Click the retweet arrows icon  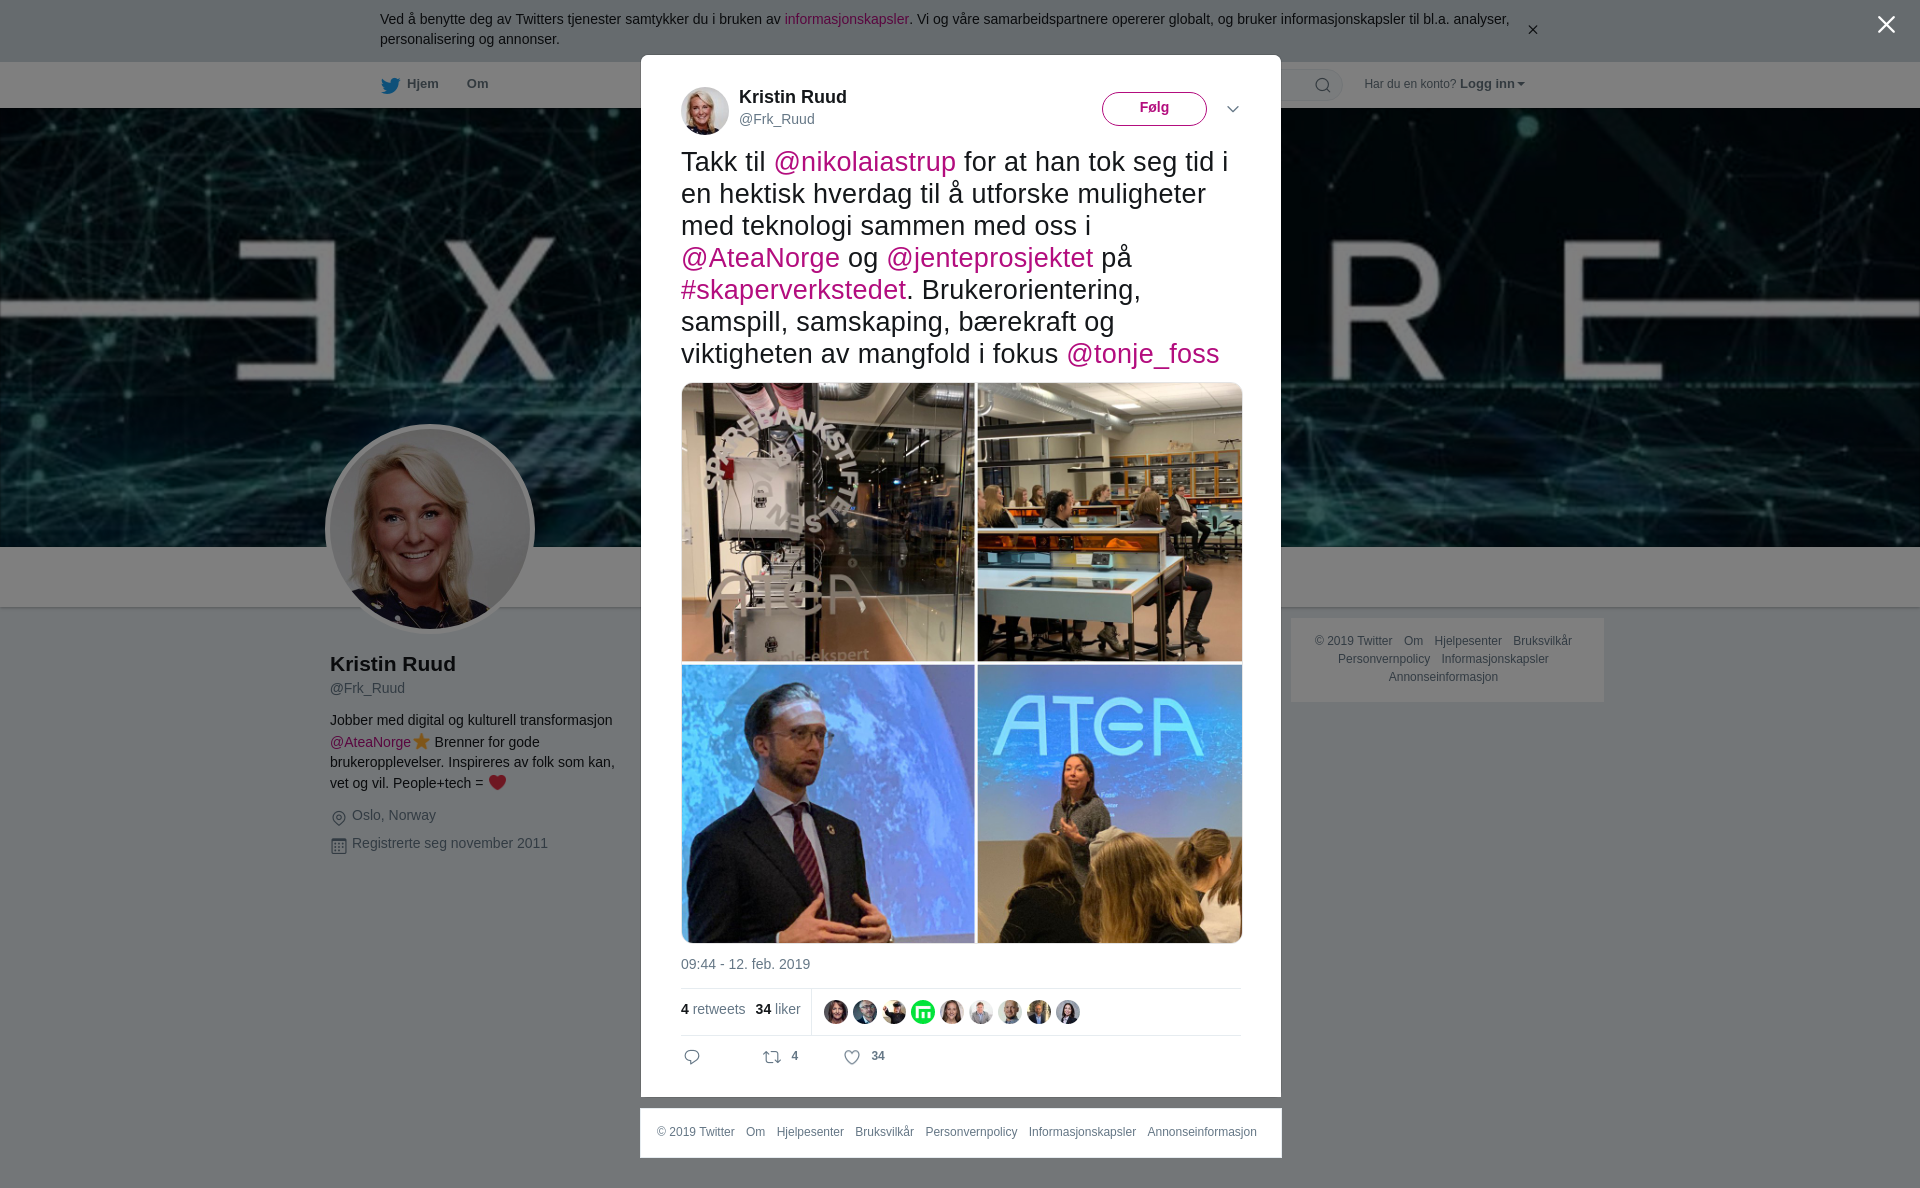tap(772, 1057)
